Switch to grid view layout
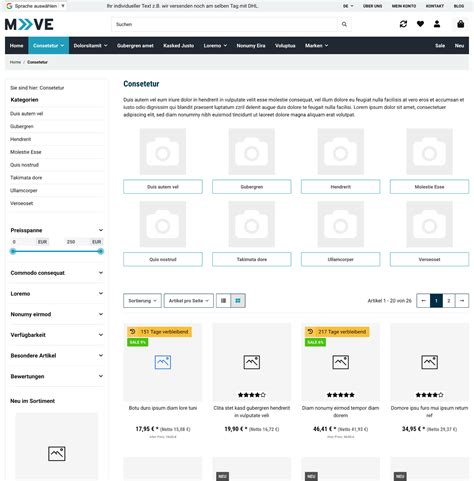Screen dimensions: 474x481 coord(238,301)
